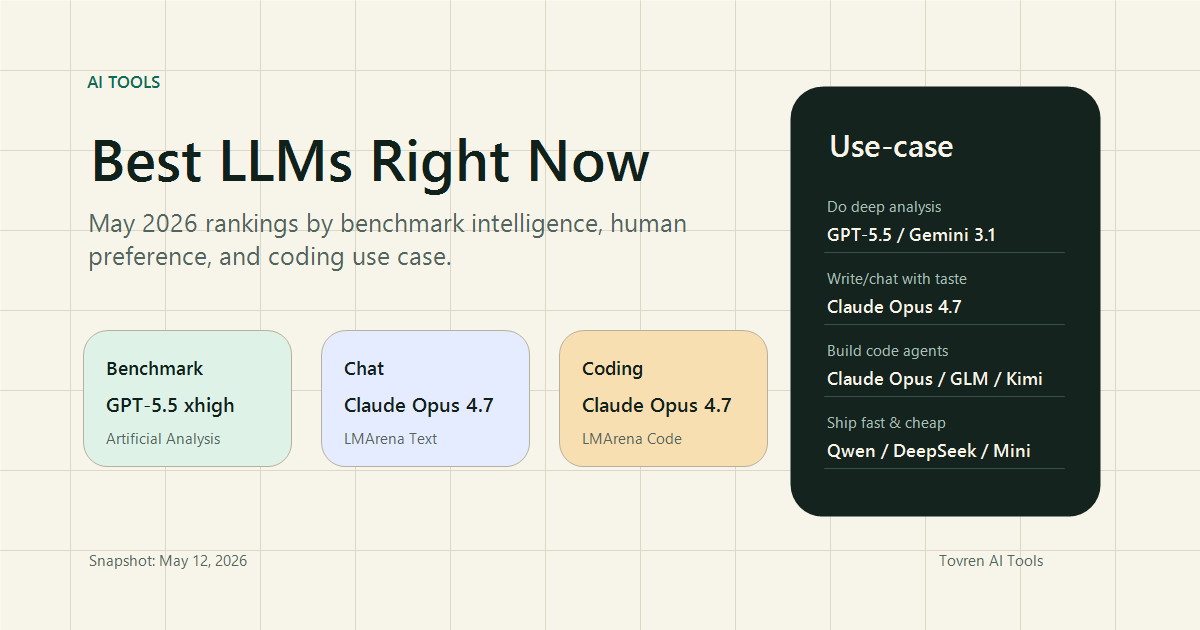Select the Chat card
The width and height of the screenshot is (1200, 630).
pos(425,398)
